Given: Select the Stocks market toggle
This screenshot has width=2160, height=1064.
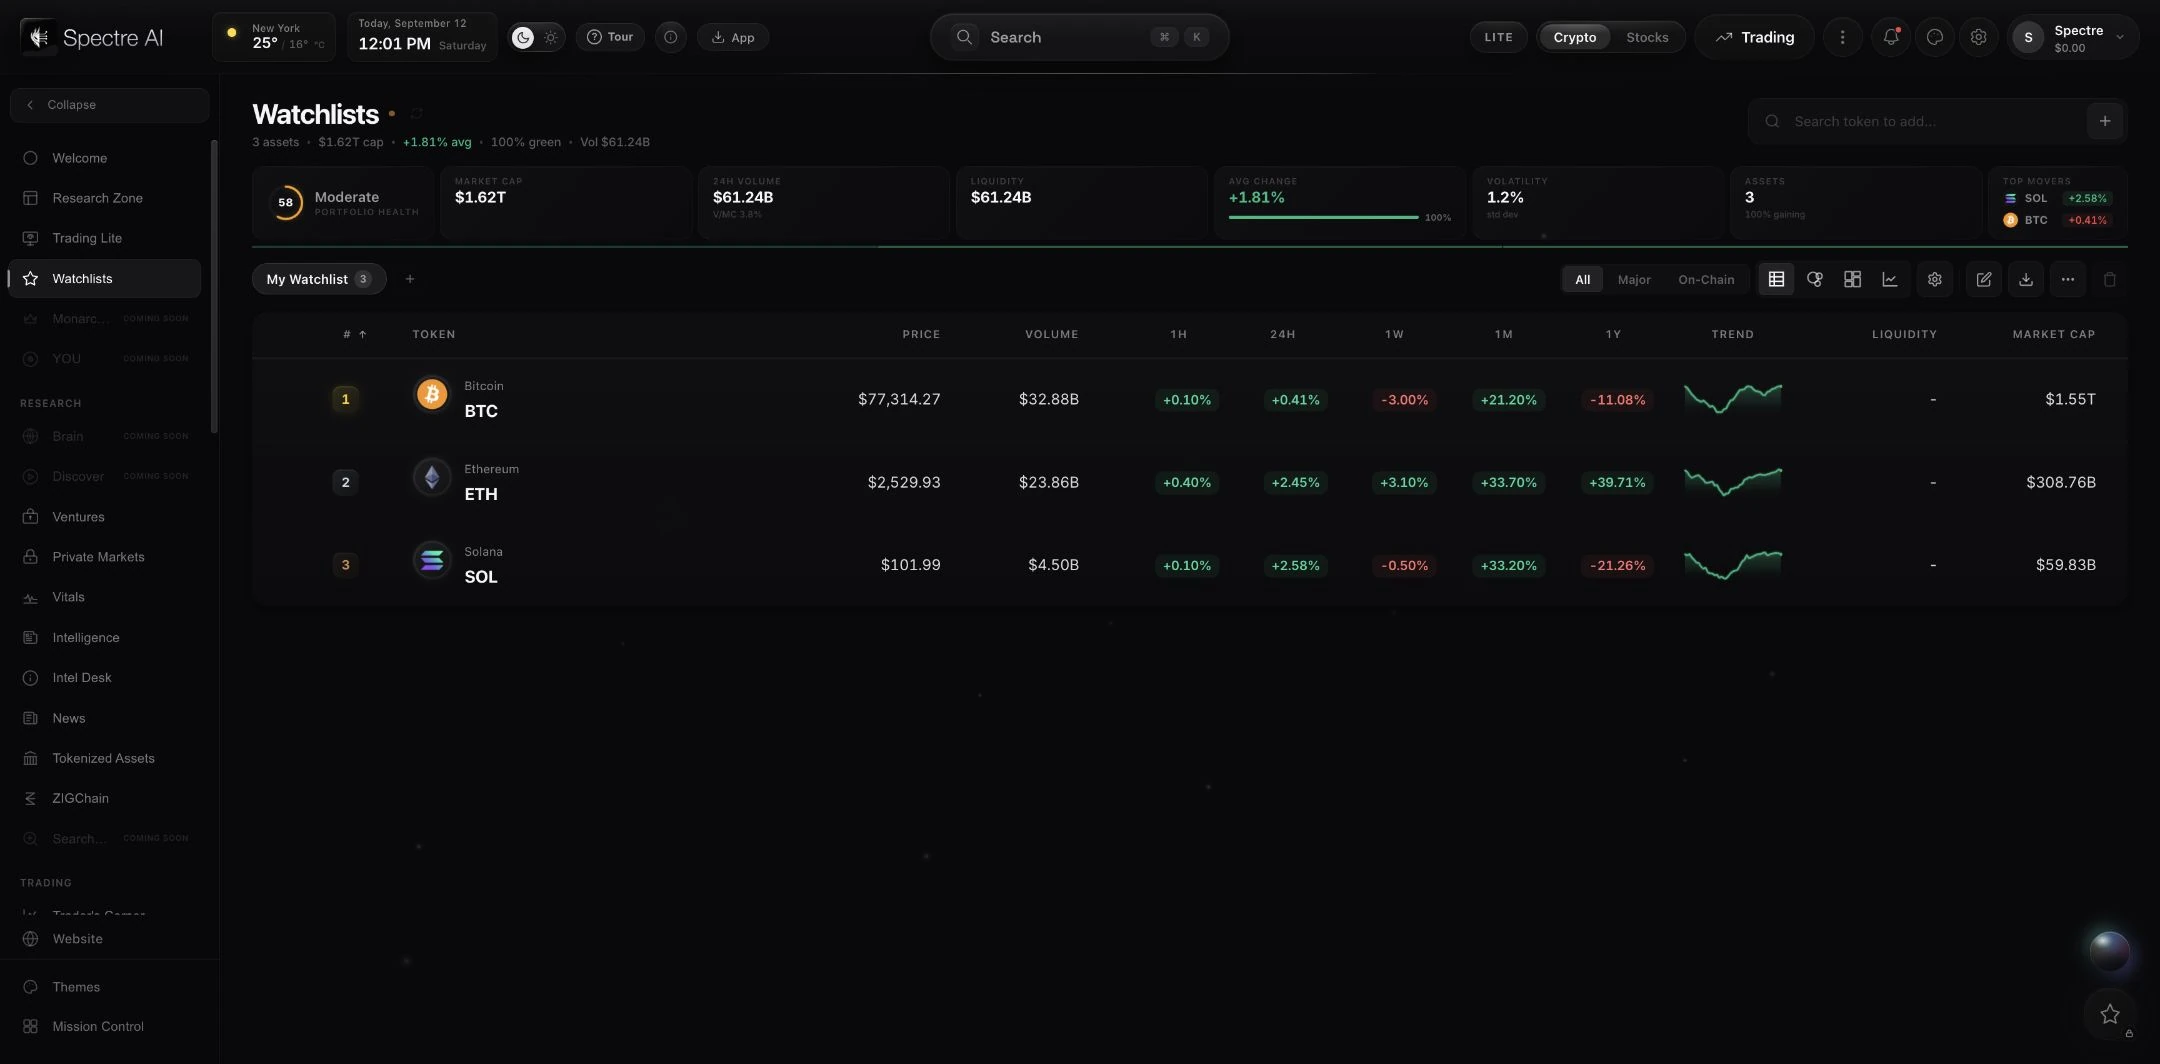Looking at the screenshot, I should tap(1647, 37).
